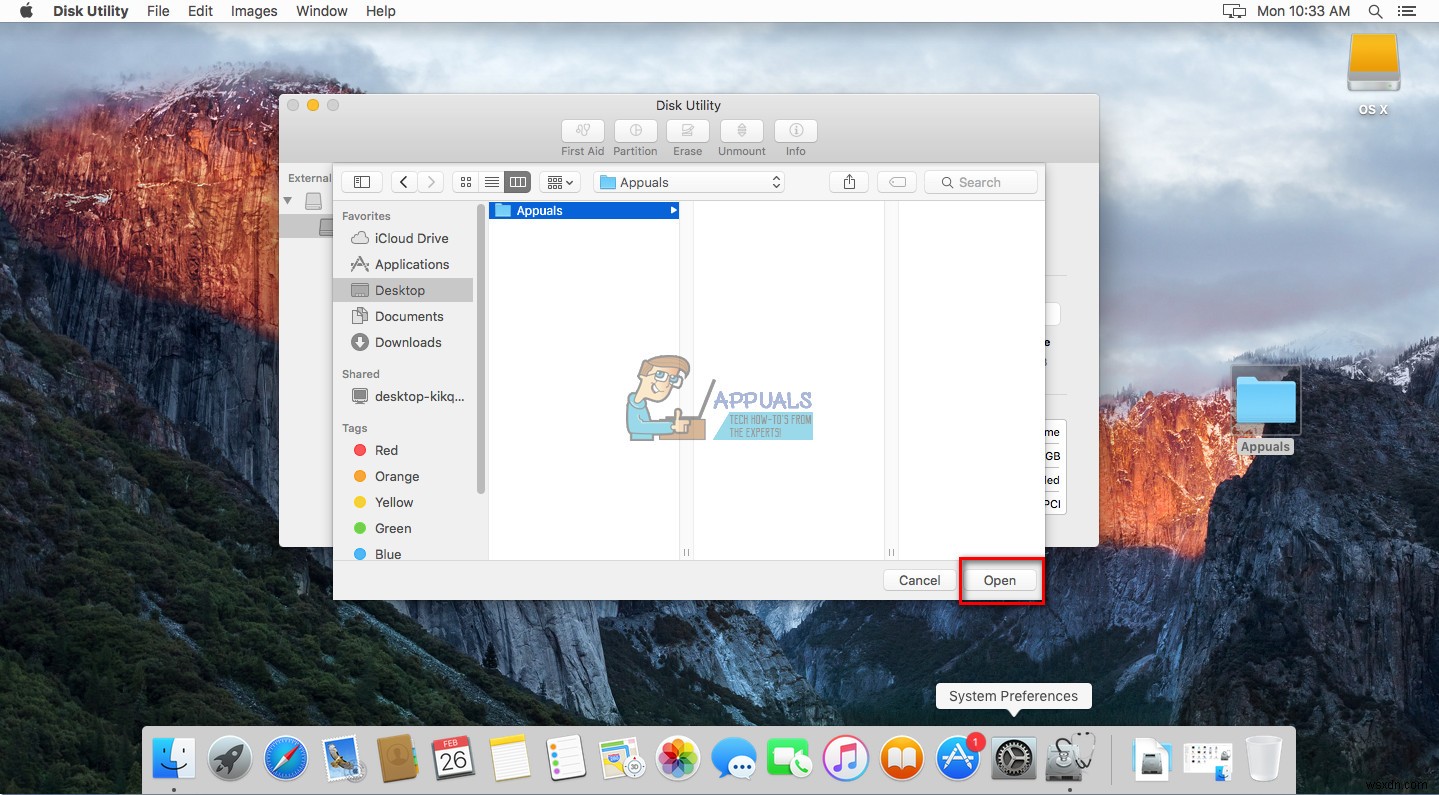Click the Cancel button

click(x=917, y=580)
